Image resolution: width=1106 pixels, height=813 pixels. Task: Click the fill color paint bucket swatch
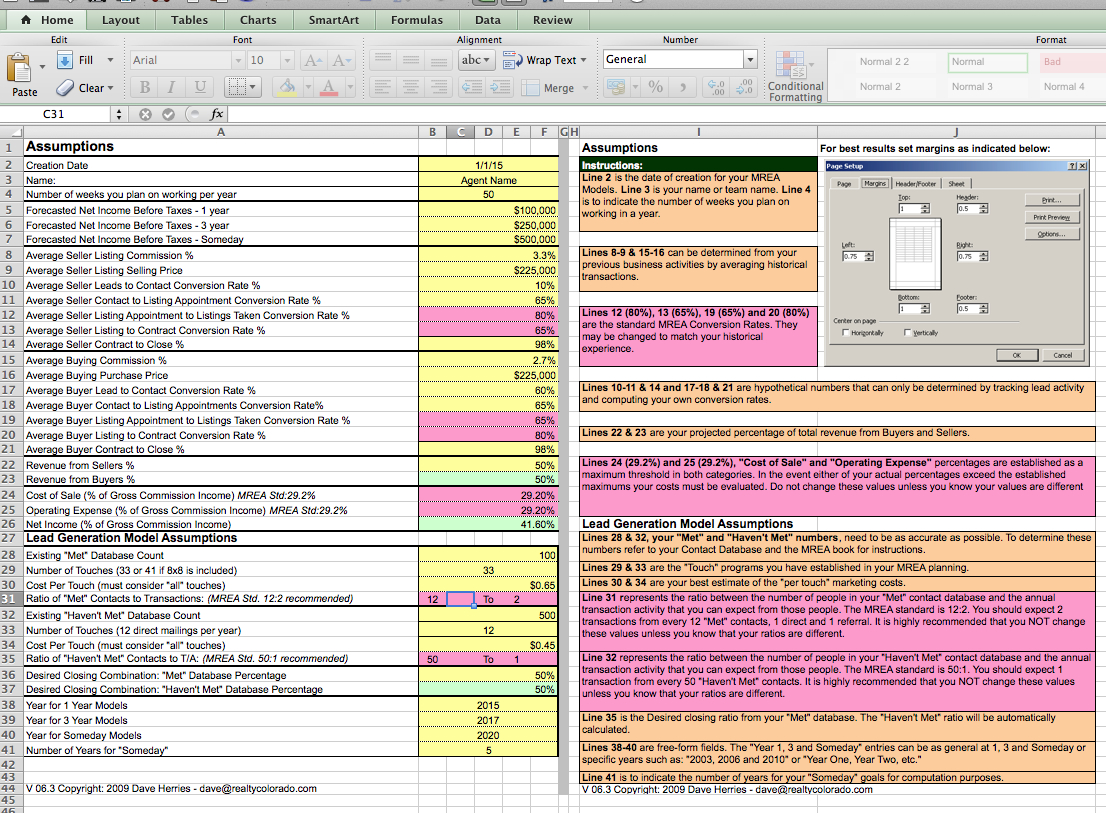288,88
